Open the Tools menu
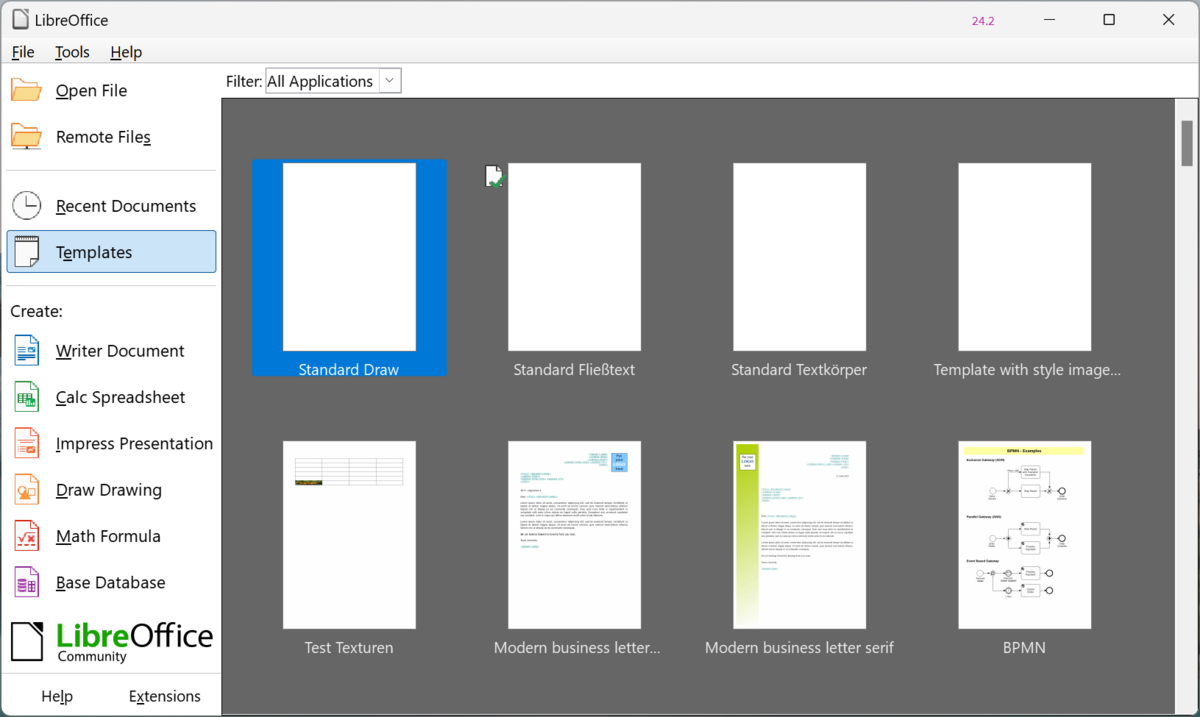Image resolution: width=1200 pixels, height=717 pixels. point(72,52)
